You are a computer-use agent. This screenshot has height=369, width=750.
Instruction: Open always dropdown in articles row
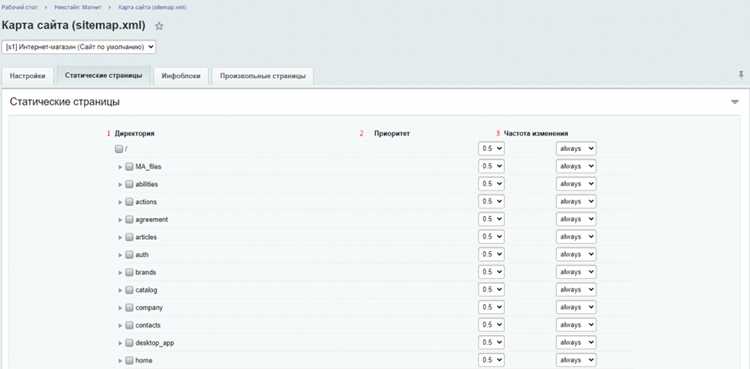[576, 237]
